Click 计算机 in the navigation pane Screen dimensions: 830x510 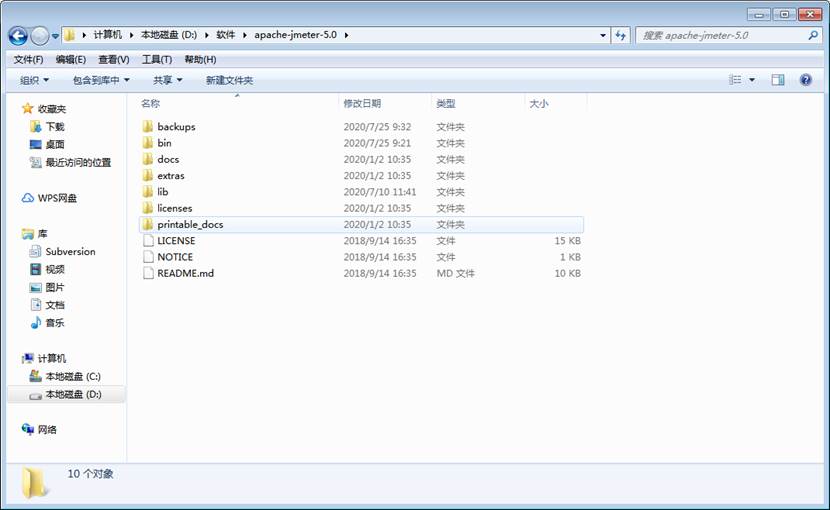pyautogui.click(x=51, y=359)
